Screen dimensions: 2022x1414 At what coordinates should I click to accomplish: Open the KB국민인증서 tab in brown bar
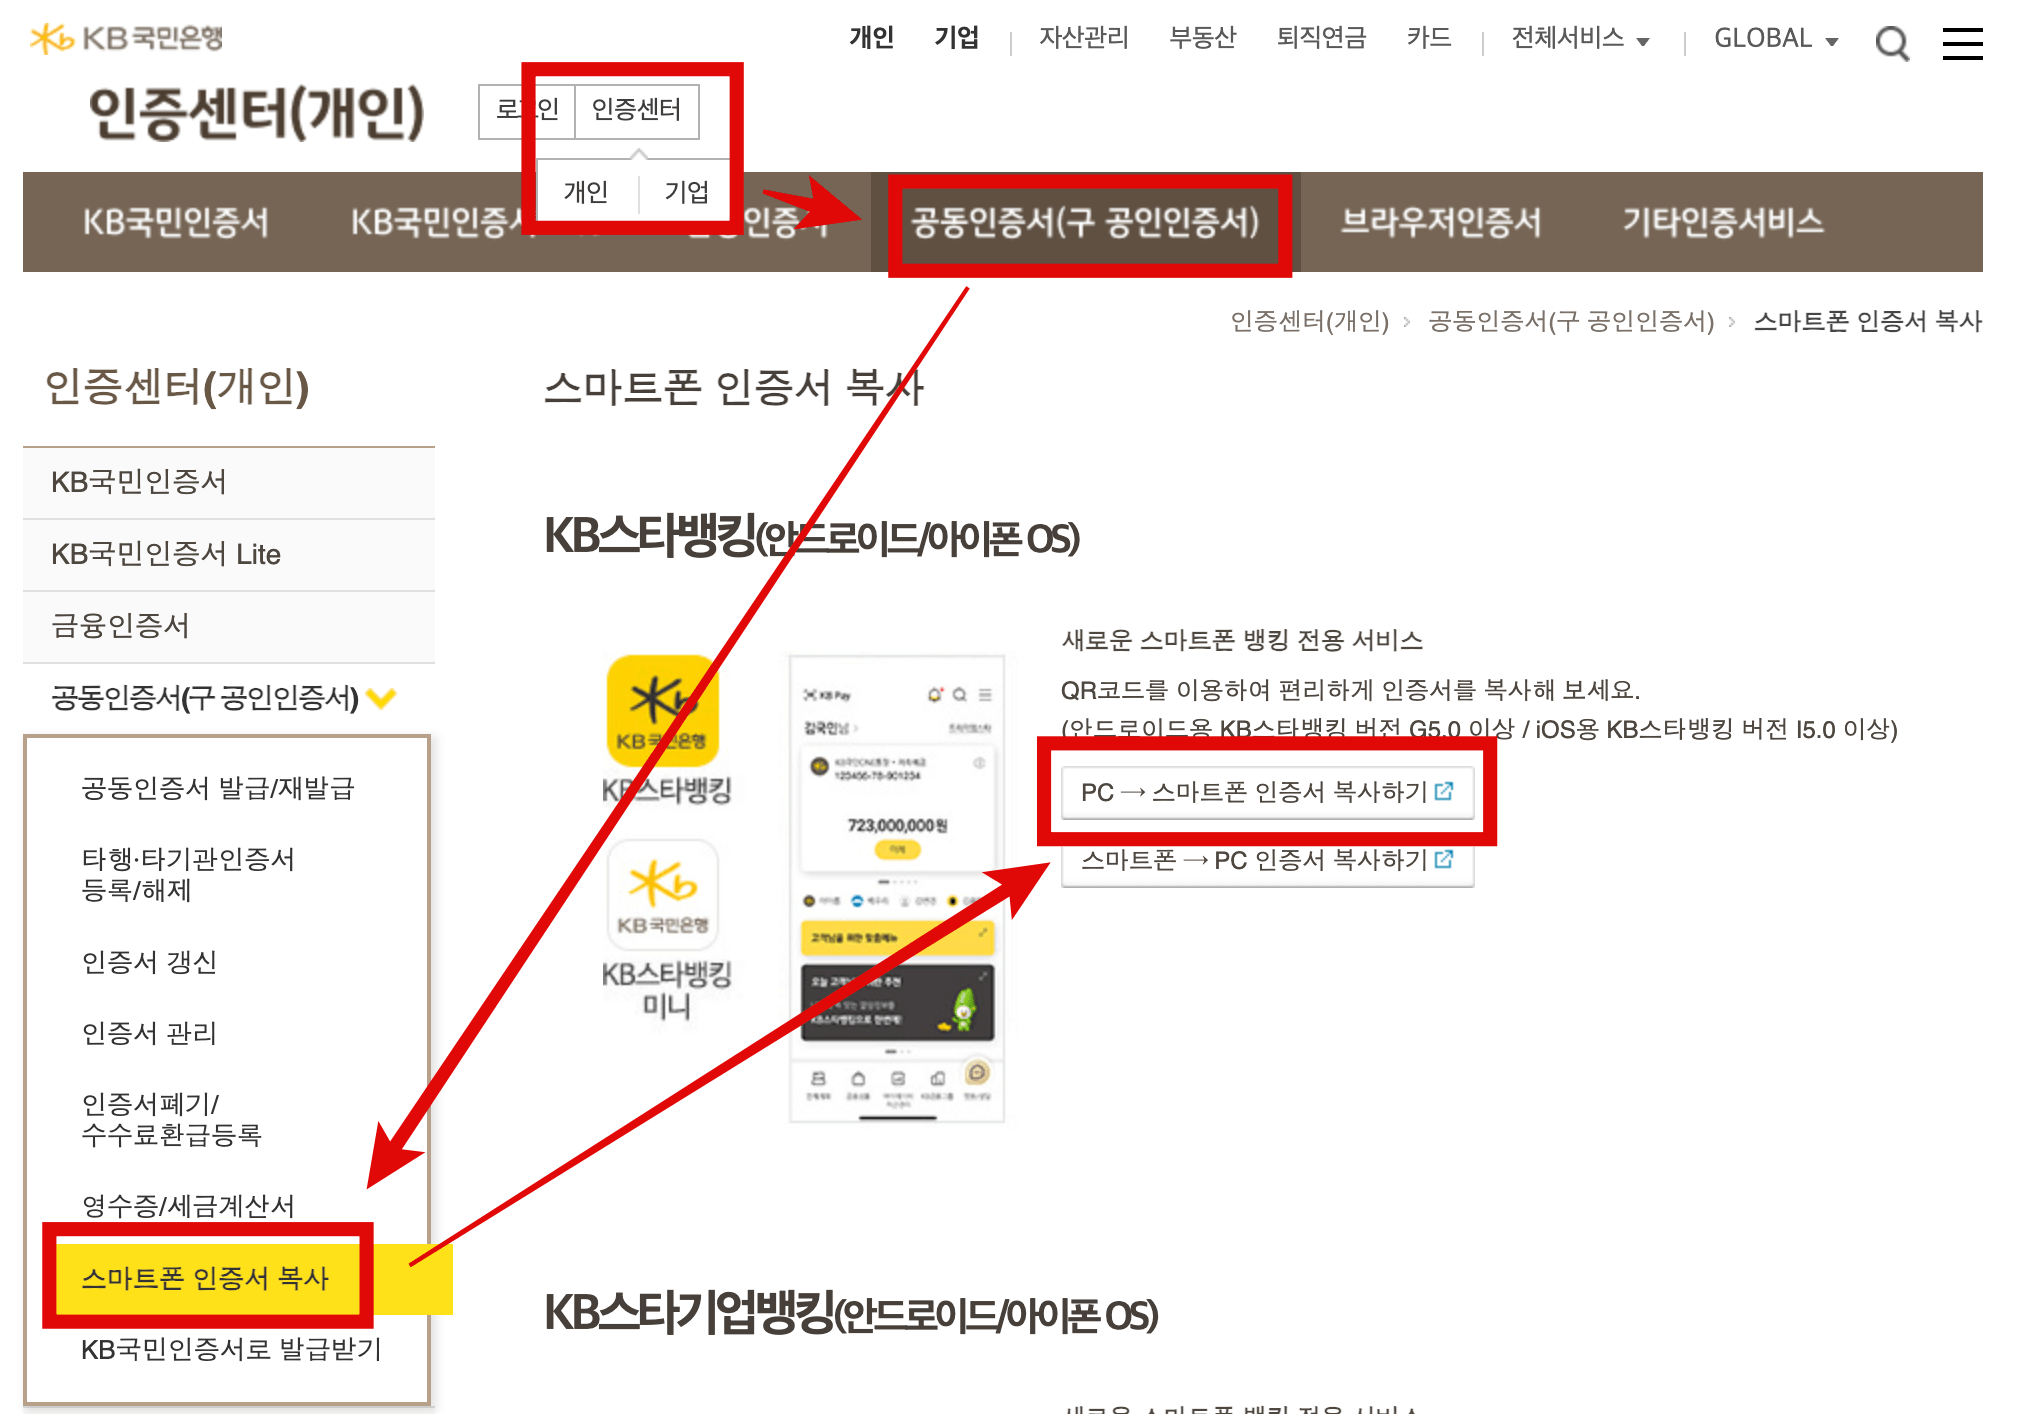[176, 222]
